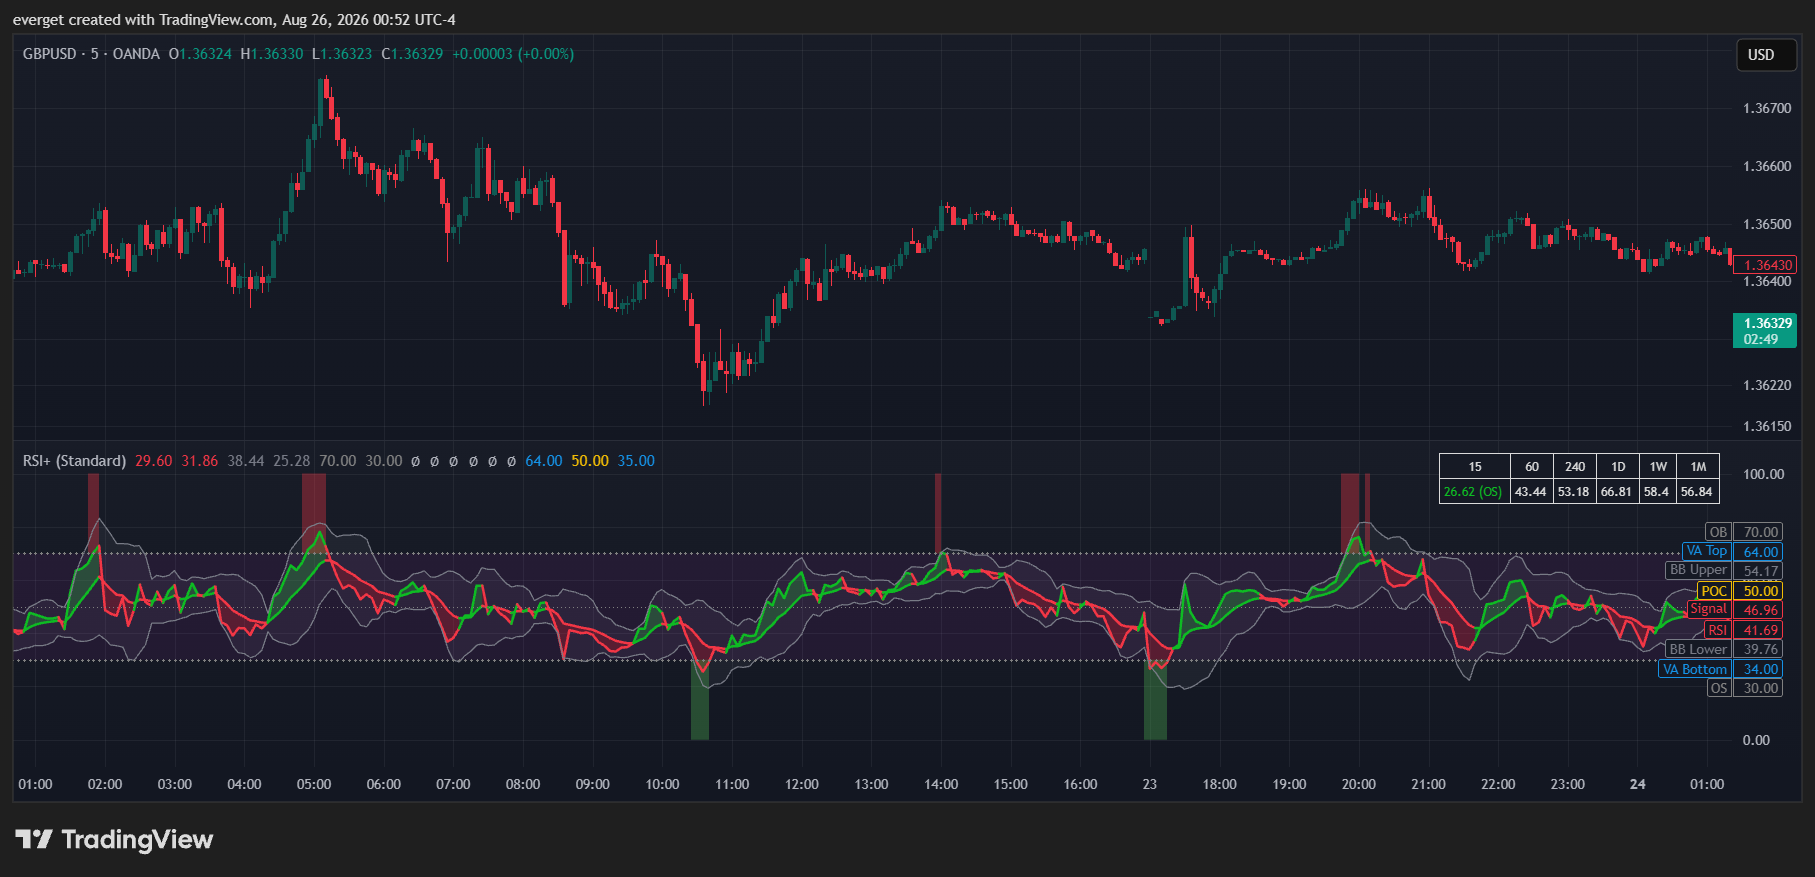Click the 24 date marker on time axis
The height and width of the screenshot is (877, 1815).
point(1637,784)
